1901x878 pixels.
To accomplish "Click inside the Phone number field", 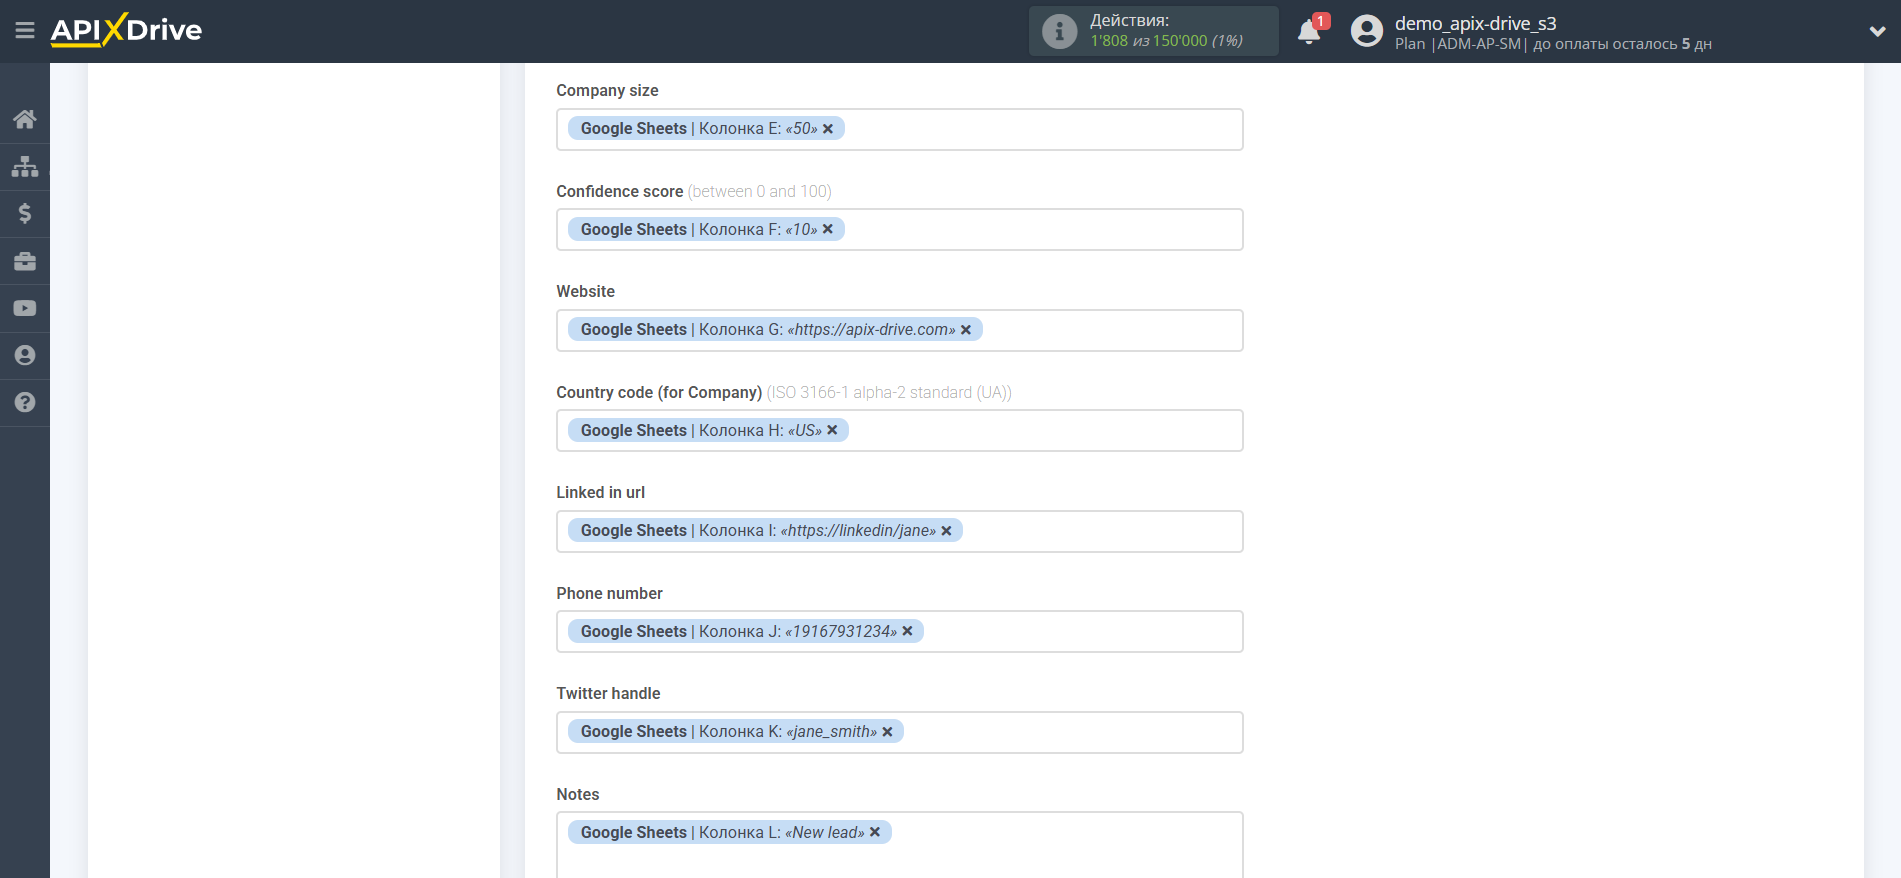I will pos(899,631).
